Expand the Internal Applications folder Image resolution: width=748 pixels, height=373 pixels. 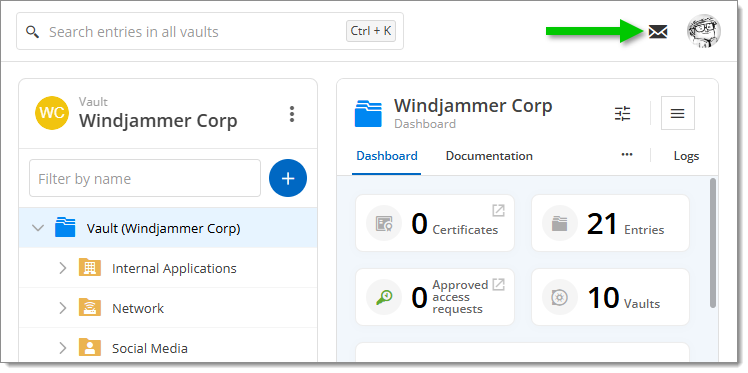point(62,268)
